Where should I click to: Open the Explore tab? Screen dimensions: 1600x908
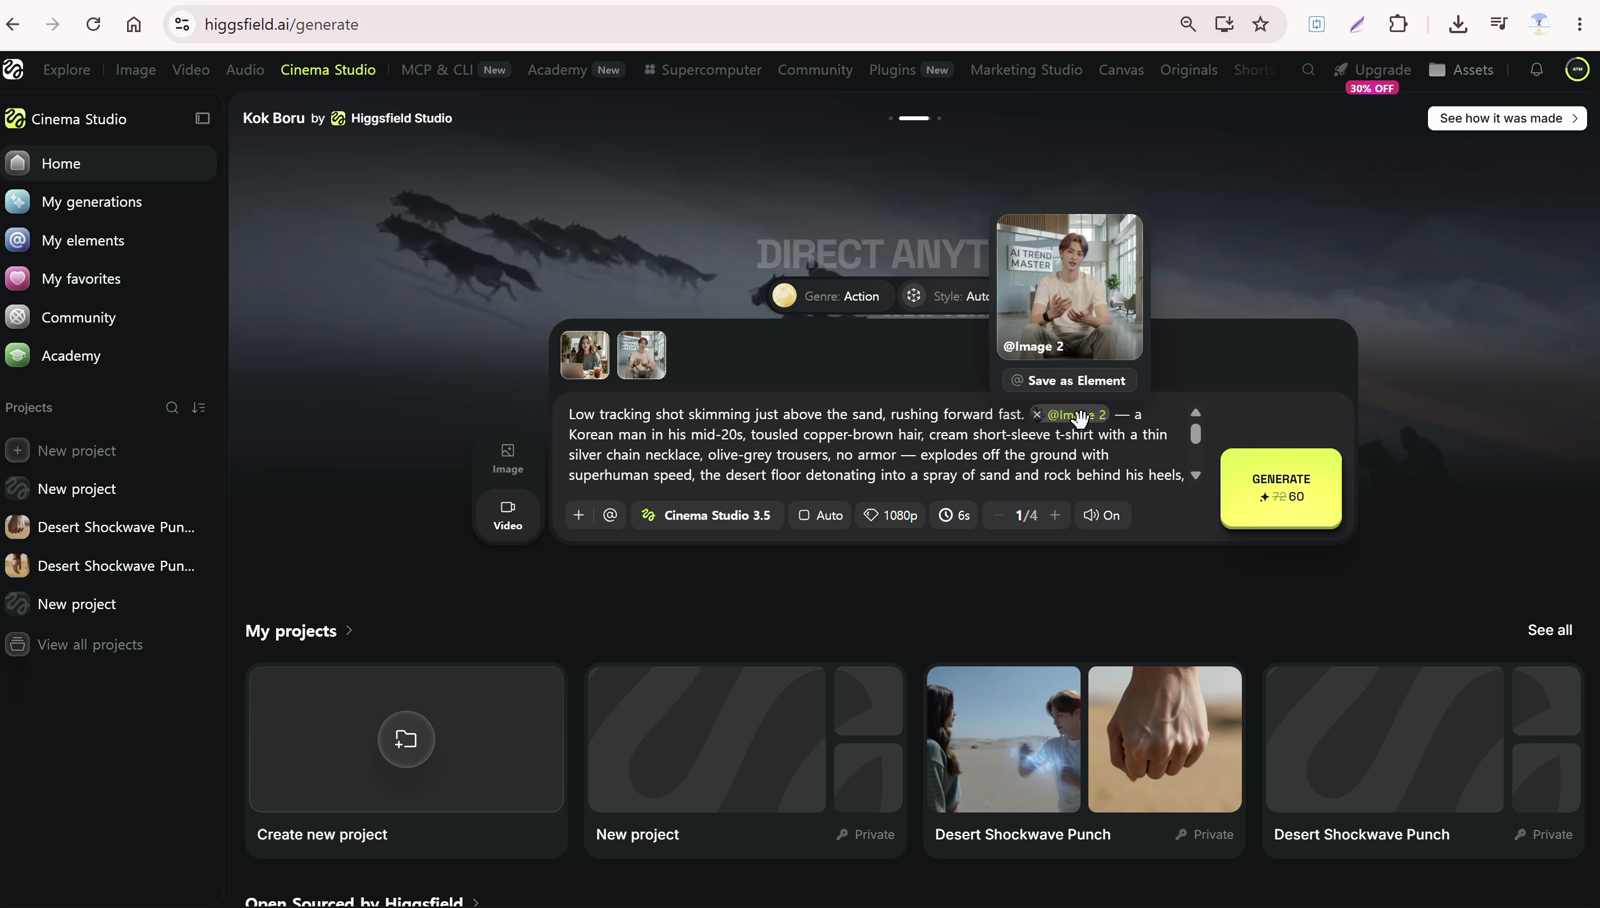click(67, 70)
